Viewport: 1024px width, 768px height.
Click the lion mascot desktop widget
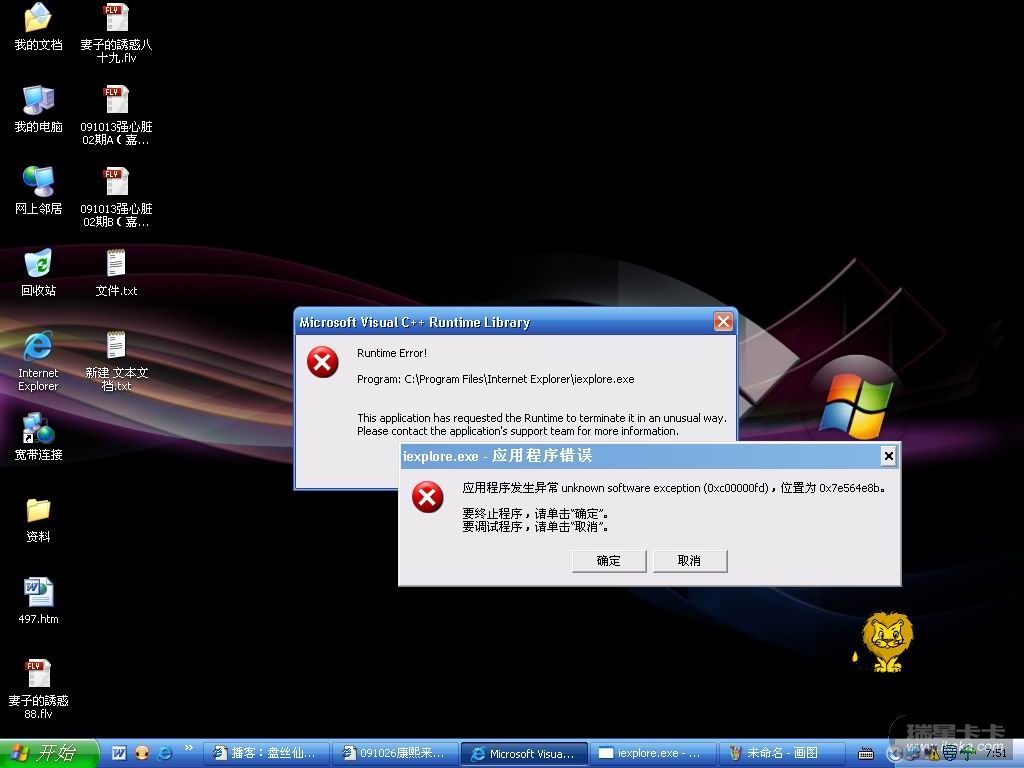pyautogui.click(x=885, y=642)
